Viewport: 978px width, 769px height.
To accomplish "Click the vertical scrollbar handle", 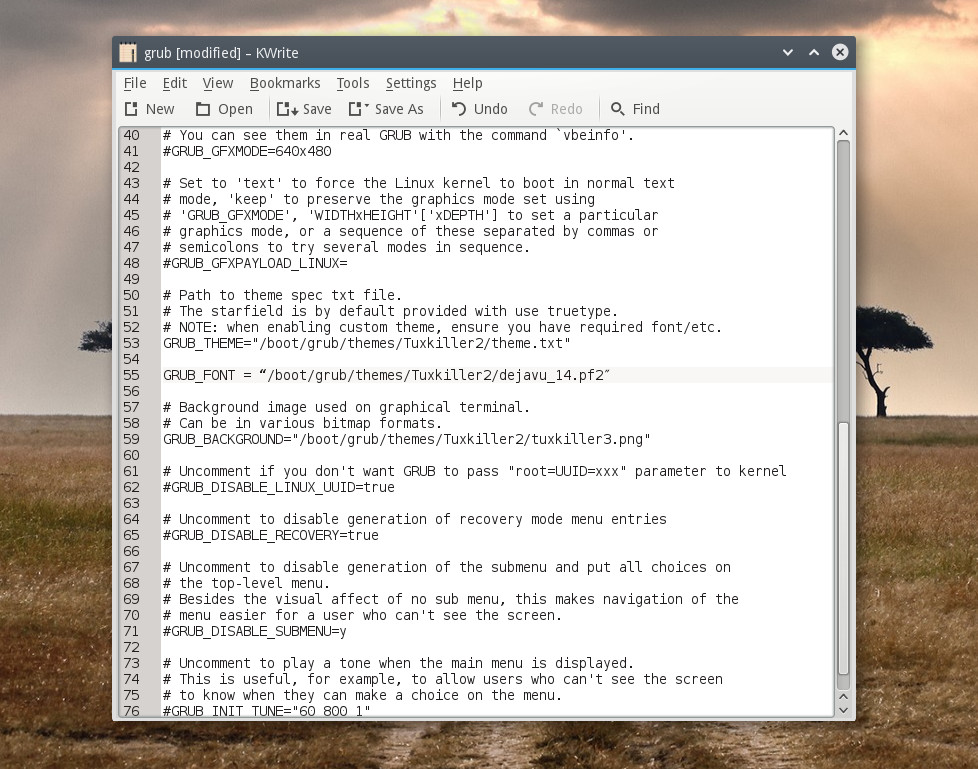I will pos(843,548).
